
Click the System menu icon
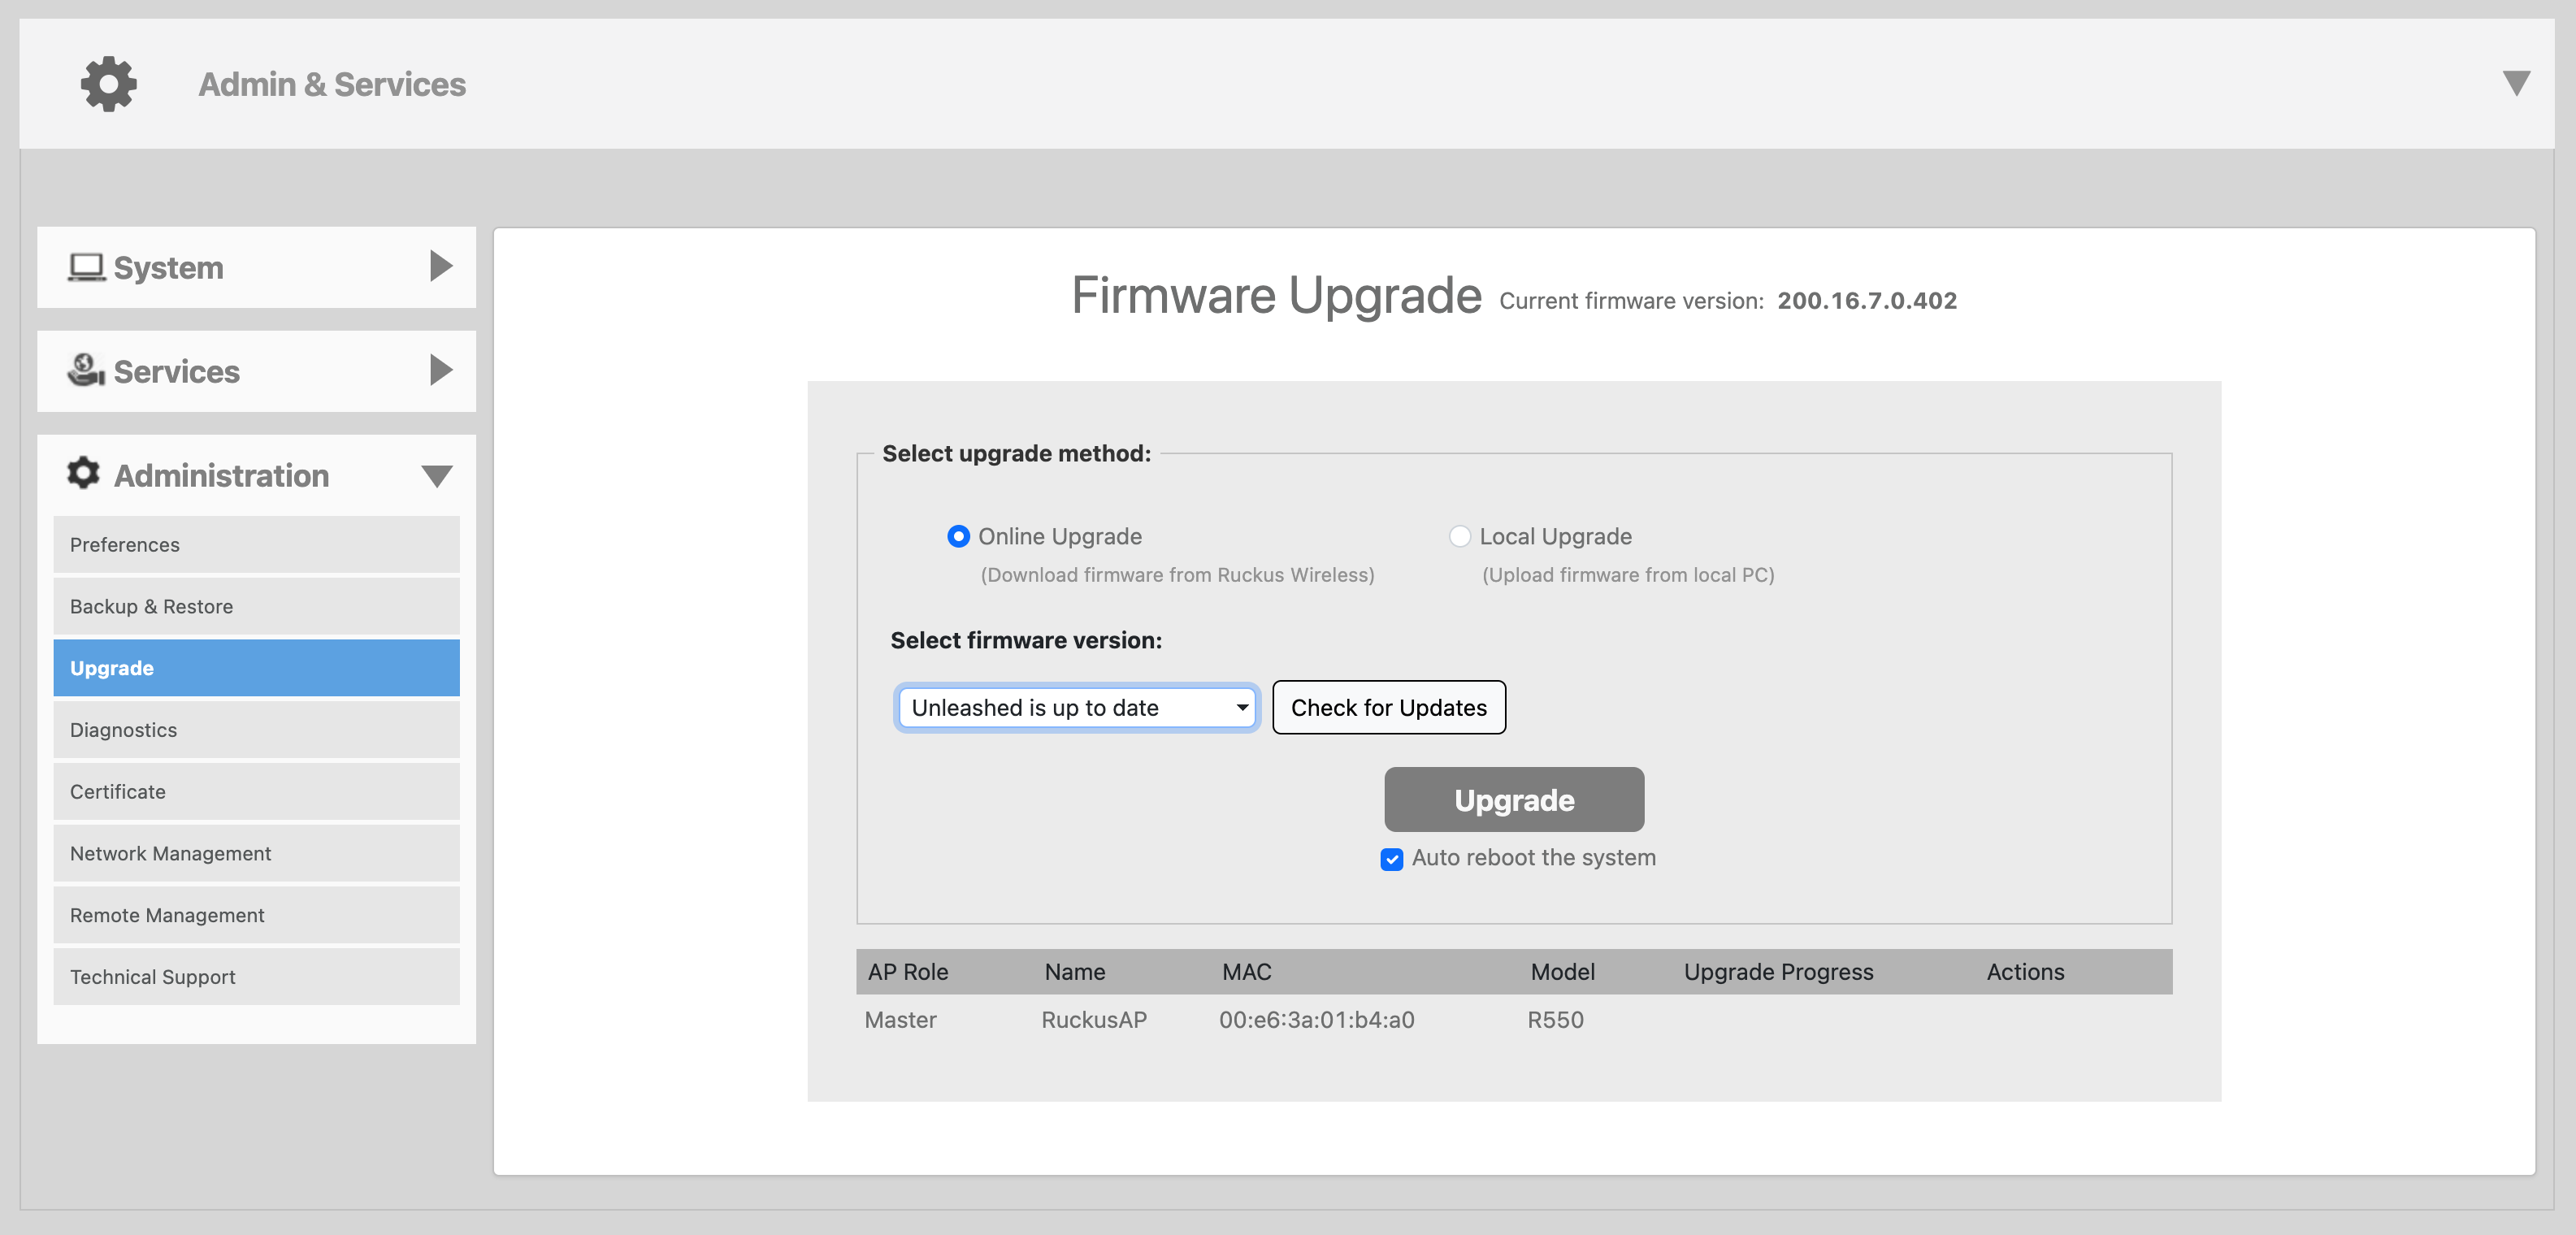[87, 266]
